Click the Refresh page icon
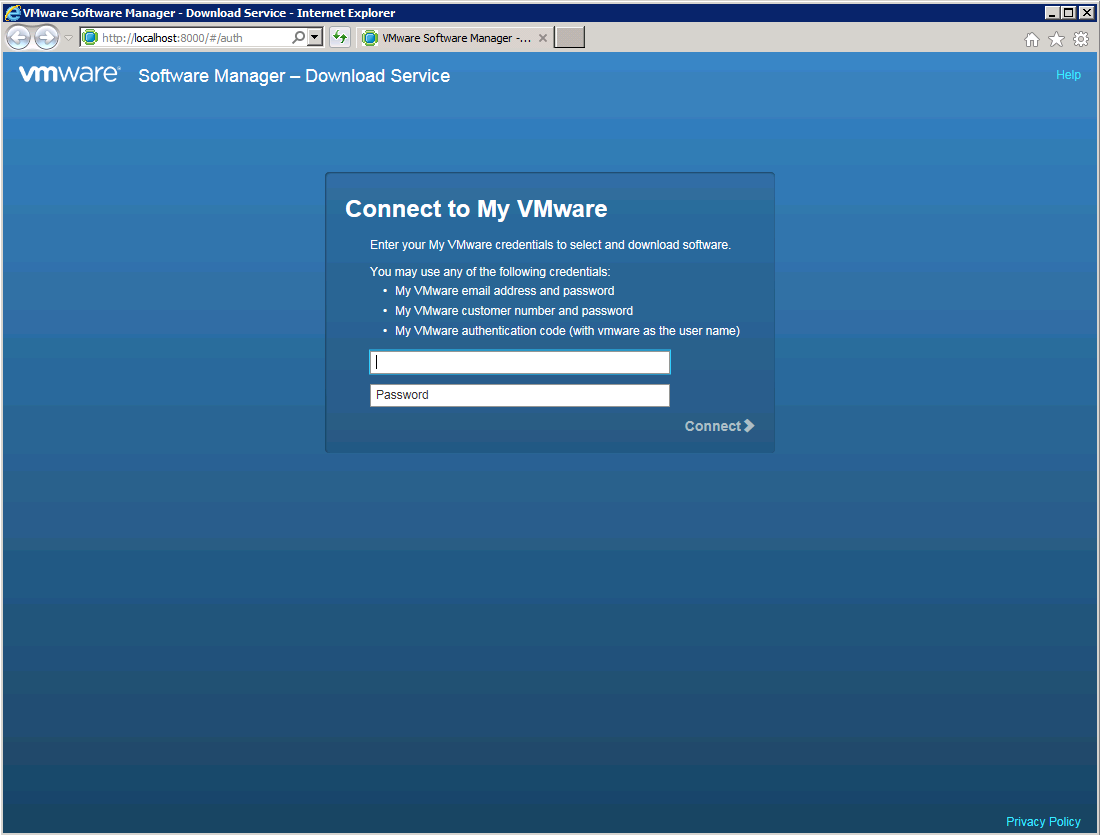Screen dimensions: 1100x835 [x=340, y=38]
